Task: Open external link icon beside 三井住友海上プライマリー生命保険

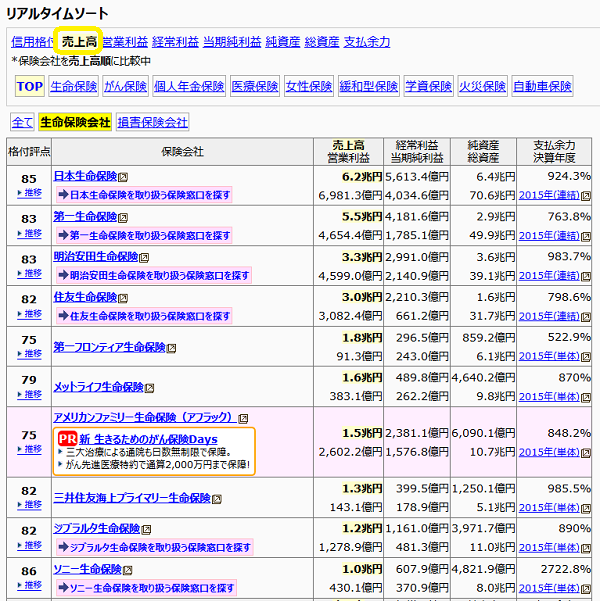Action: coord(217,499)
